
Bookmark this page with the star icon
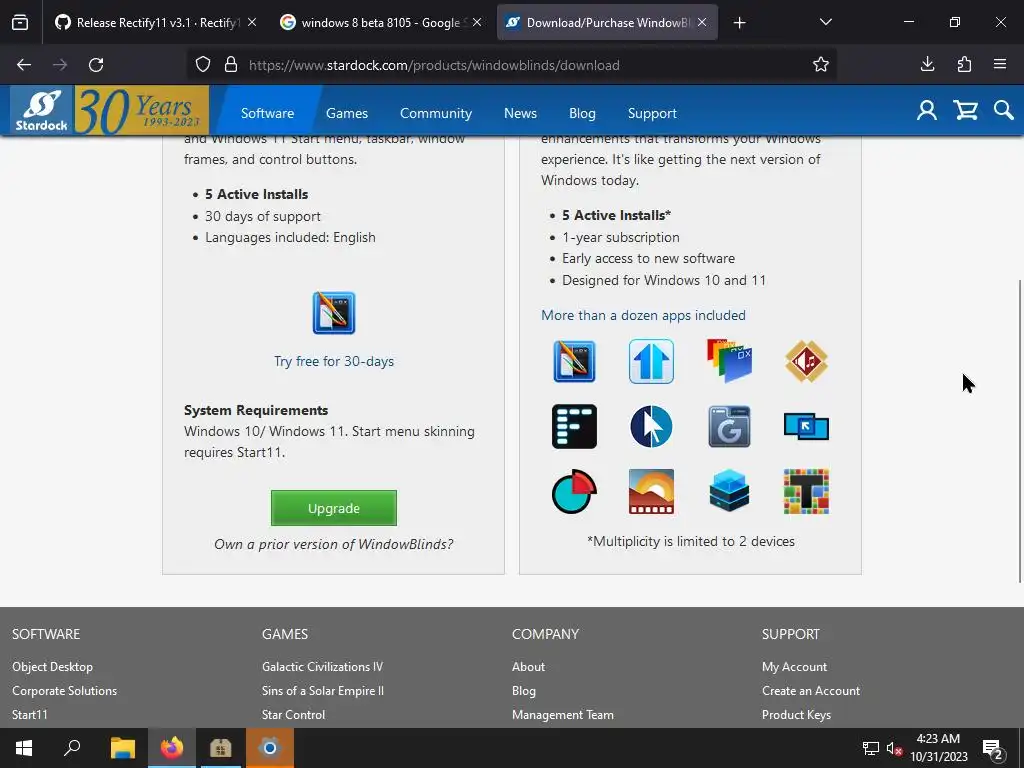tap(821, 64)
